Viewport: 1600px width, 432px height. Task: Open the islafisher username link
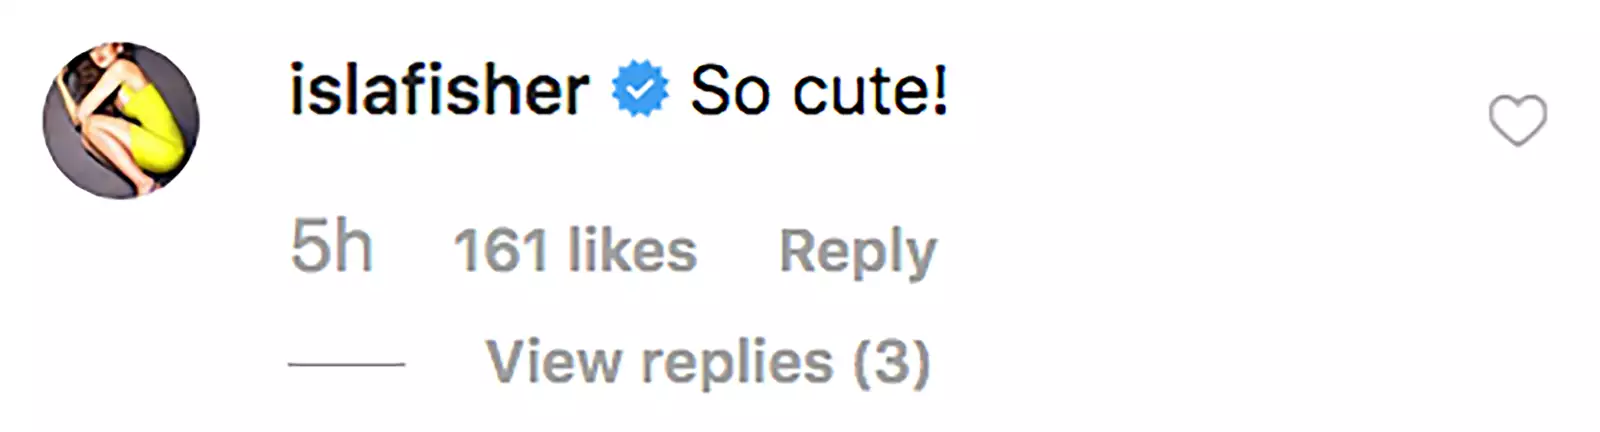(x=439, y=91)
